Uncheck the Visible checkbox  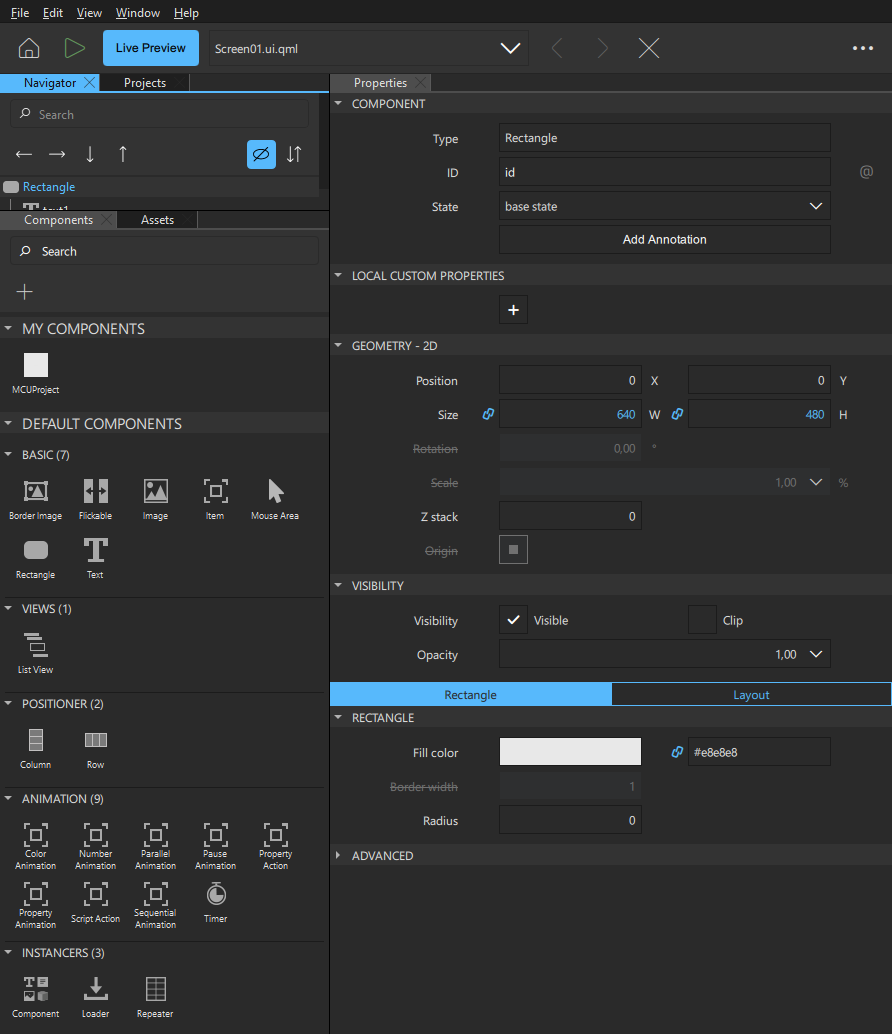(513, 620)
